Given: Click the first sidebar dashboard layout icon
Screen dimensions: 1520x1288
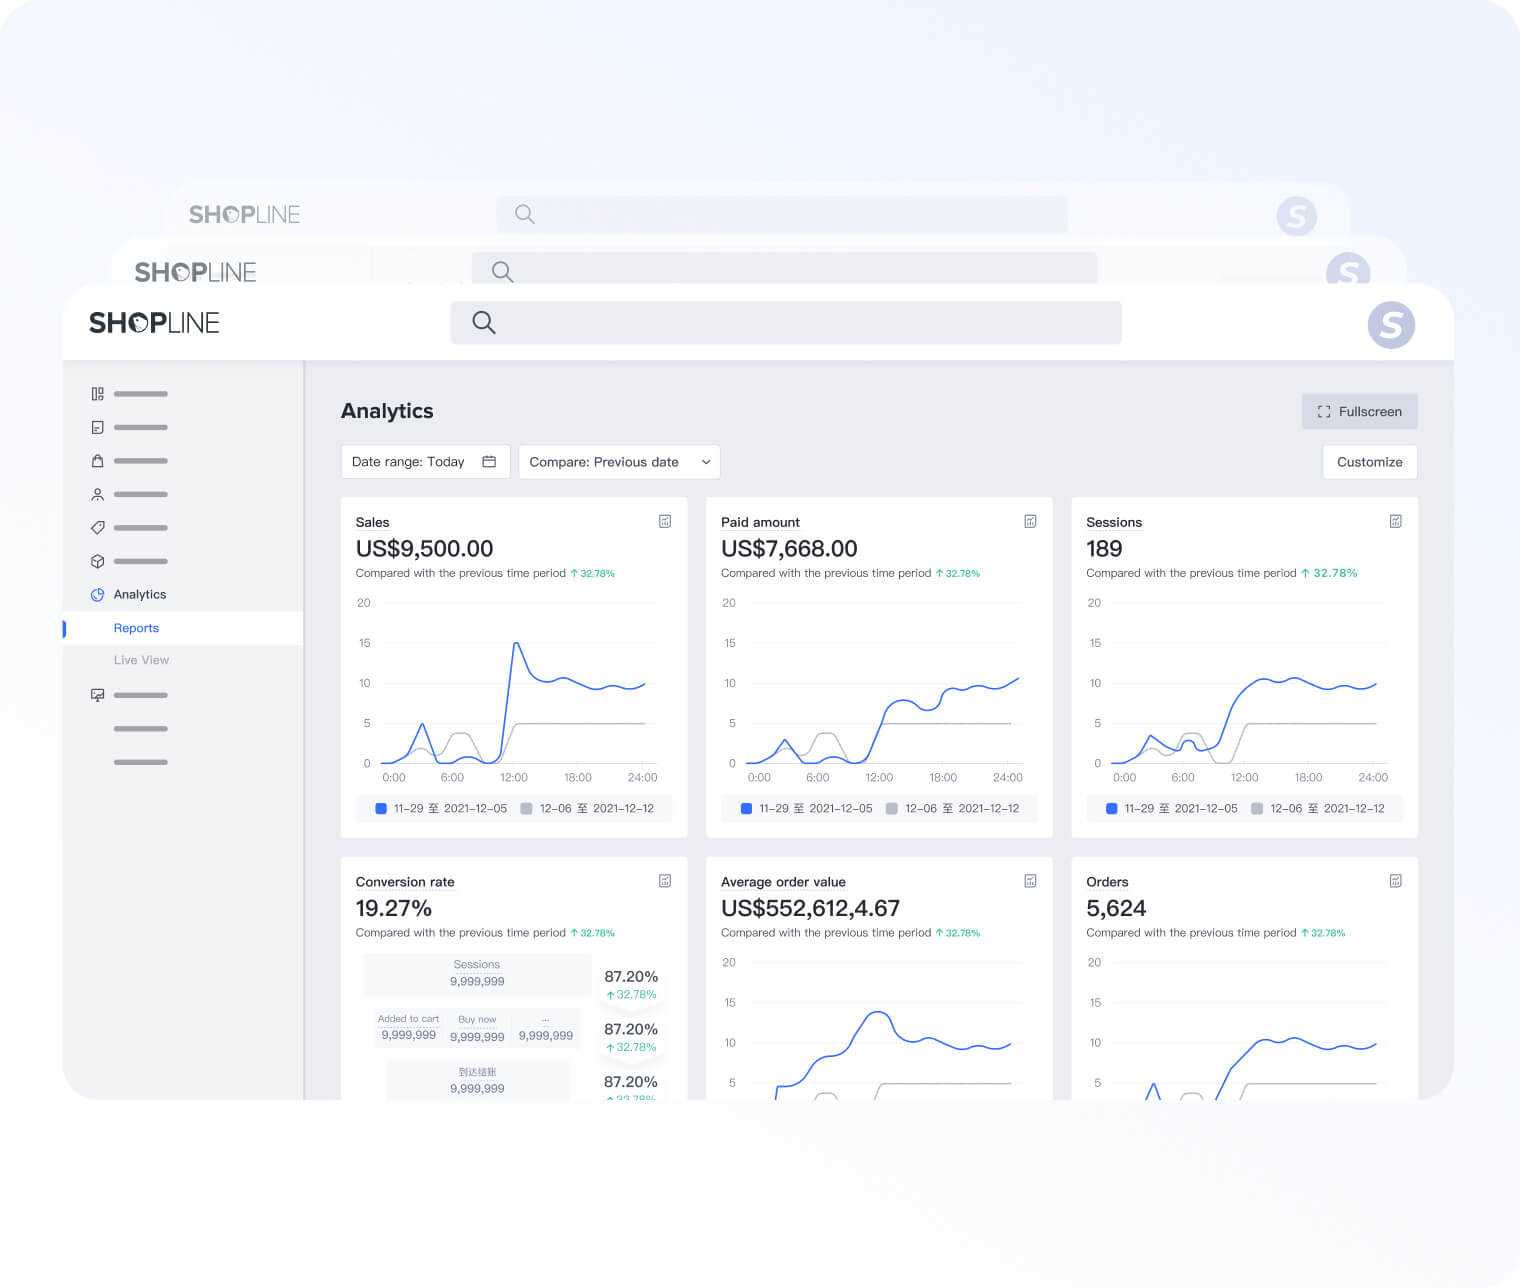Looking at the screenshot, I should [97, 394].
